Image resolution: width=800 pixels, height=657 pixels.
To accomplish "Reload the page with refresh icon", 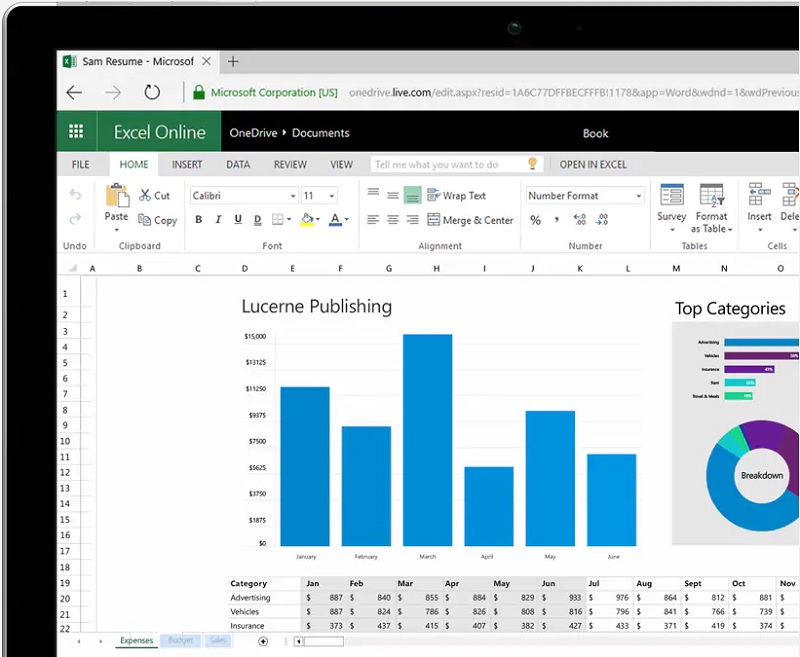I will pyautogui.click(x=152, y=92).
